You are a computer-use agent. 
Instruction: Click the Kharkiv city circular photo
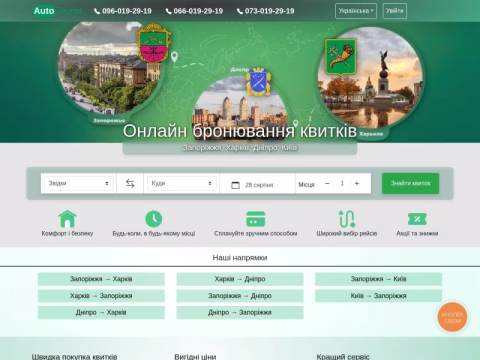point(370,78)
